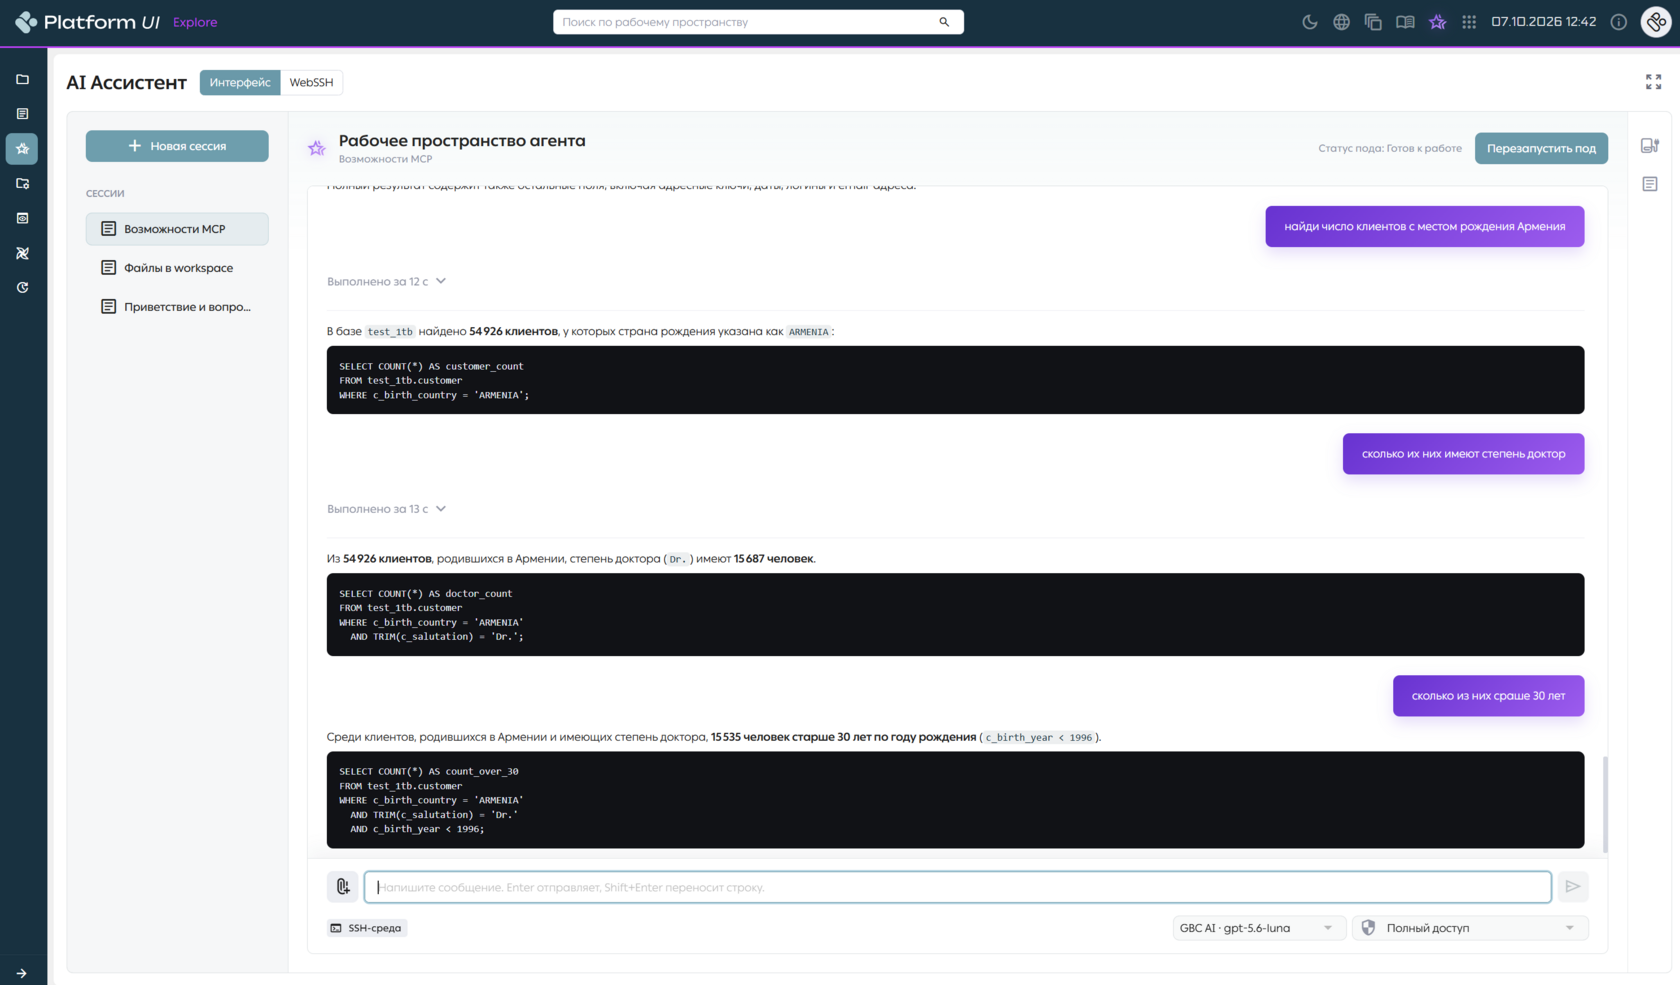Click the attach file paperclip icon

[343, 887]
